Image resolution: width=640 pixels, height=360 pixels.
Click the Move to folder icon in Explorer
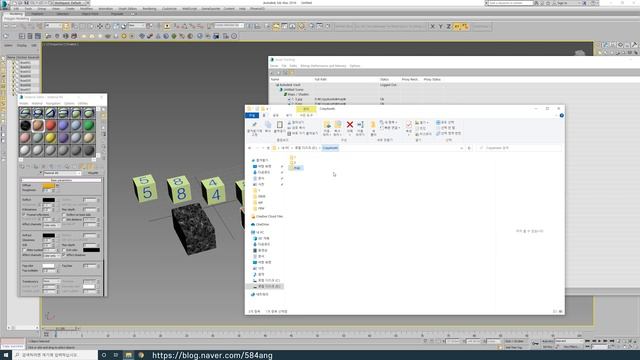pyautogui.click(x=327, y=124)
